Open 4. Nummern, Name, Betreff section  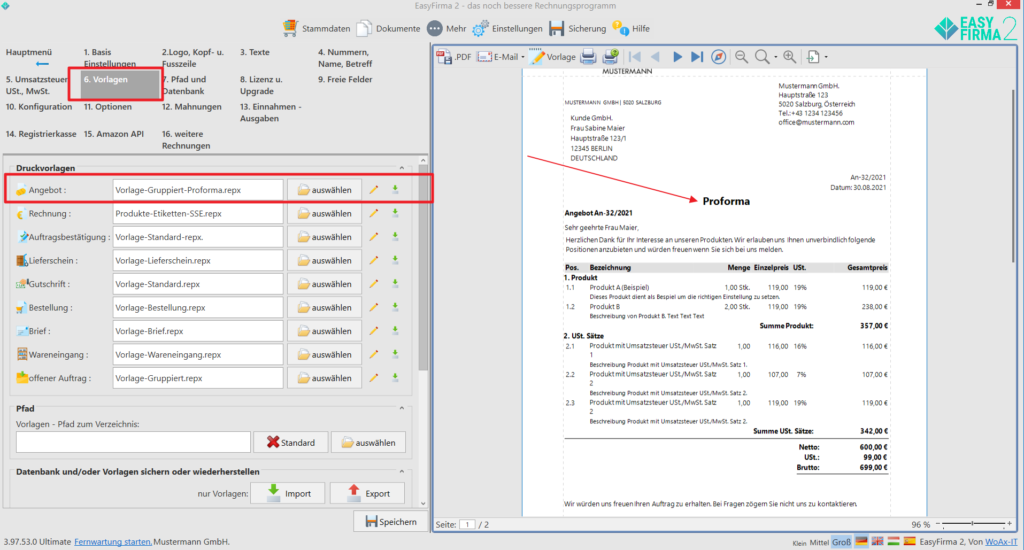(x=345, y=57)
